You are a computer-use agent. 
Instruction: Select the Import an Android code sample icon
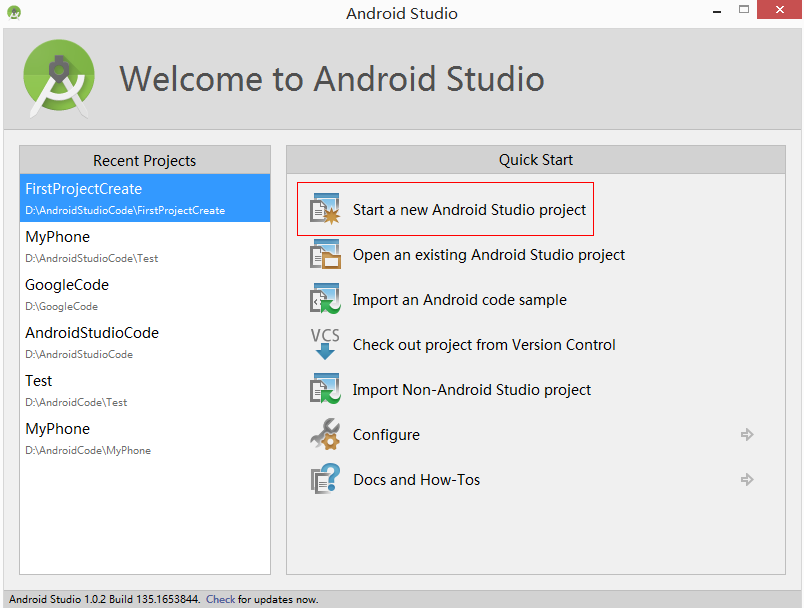(325, 299)
